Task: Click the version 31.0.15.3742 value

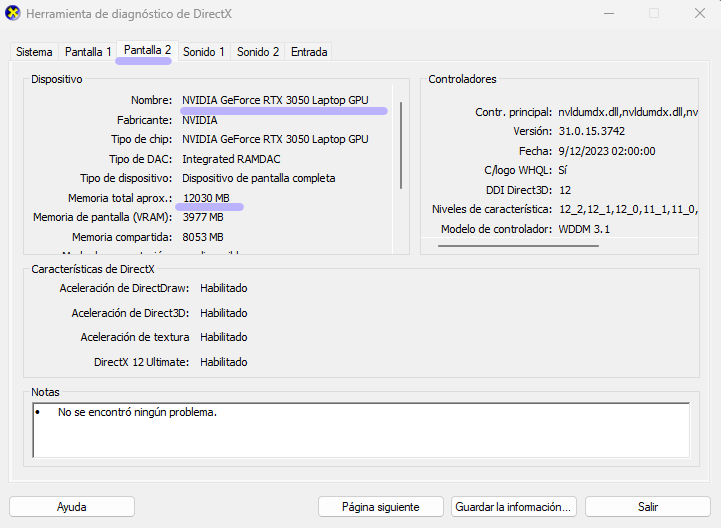Action: [x=592, y=131]
